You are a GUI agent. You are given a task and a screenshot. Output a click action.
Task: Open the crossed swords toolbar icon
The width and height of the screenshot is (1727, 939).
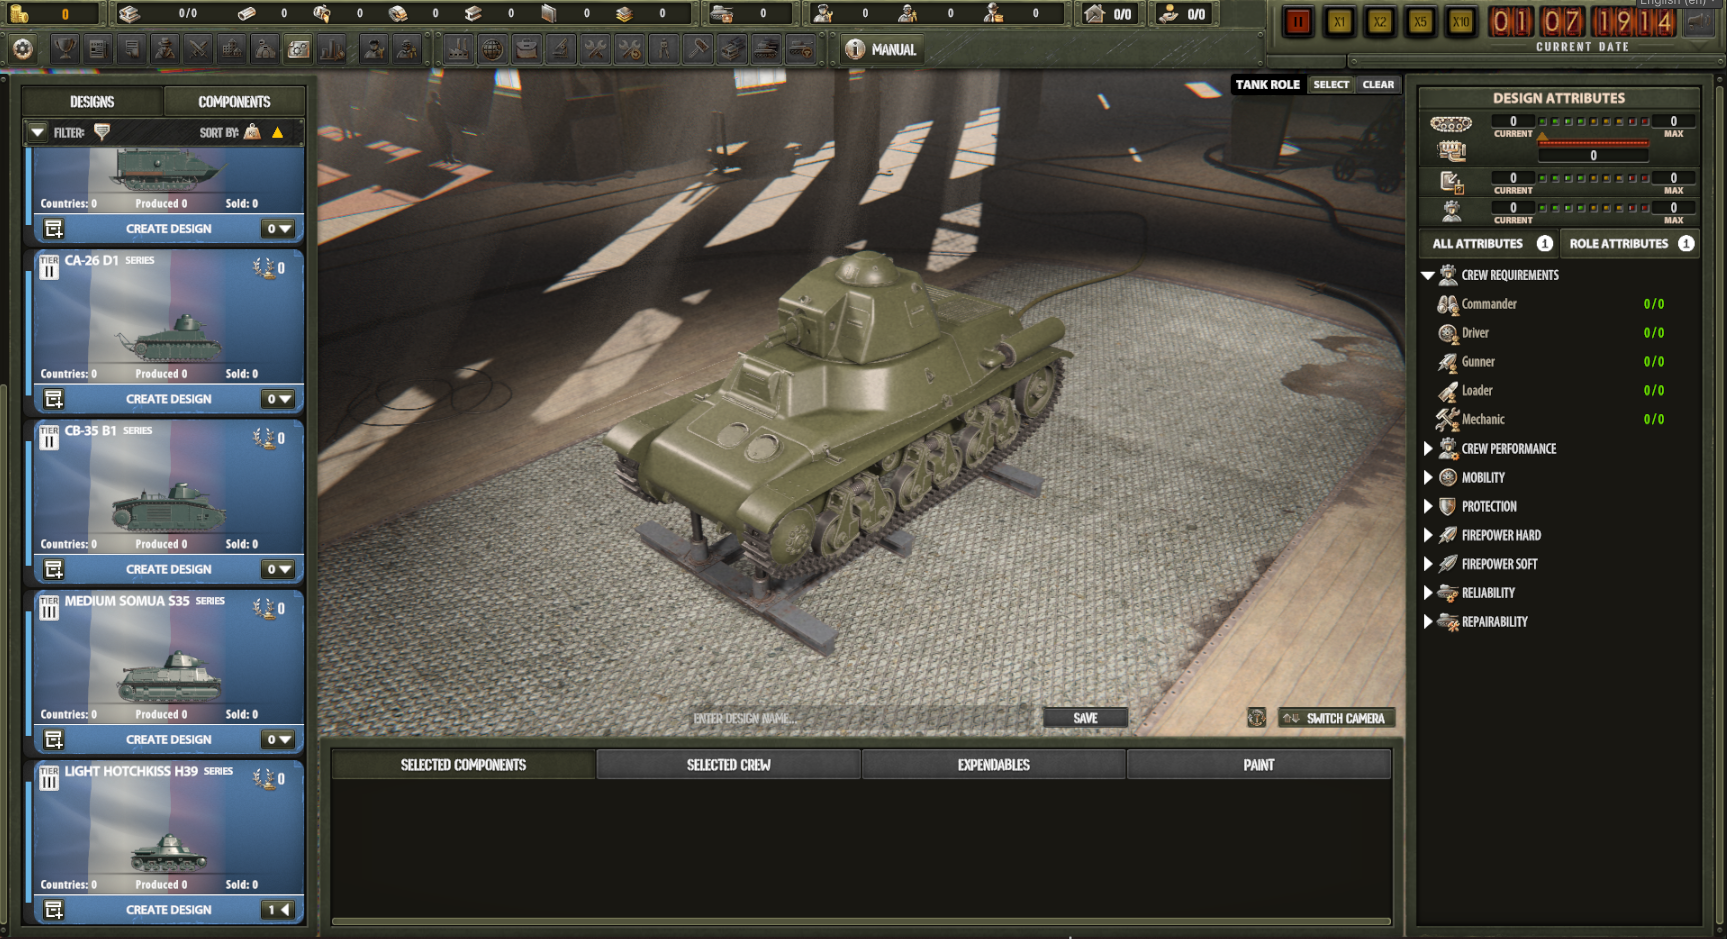point(198,49)
